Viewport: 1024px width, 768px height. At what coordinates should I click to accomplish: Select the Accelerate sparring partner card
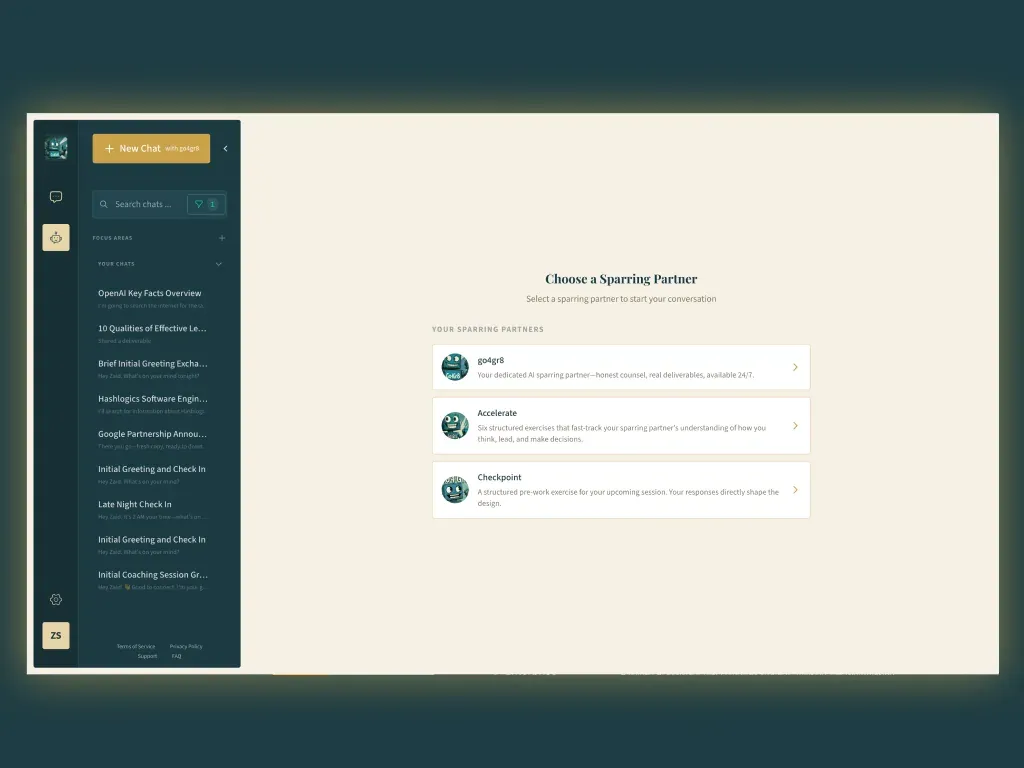click(x=621, y=426)
